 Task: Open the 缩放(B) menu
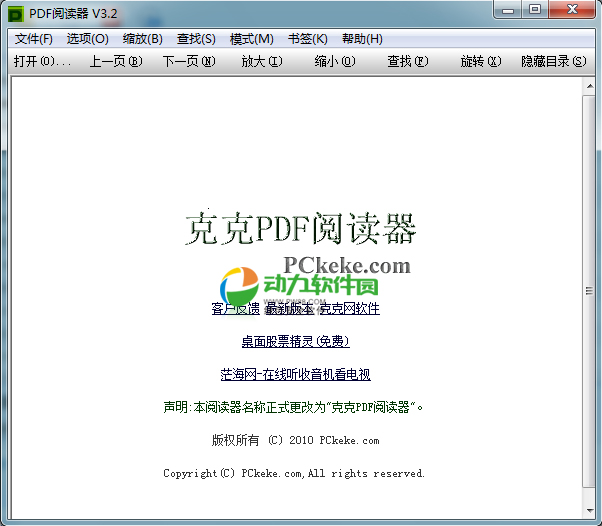pos(142,39)
